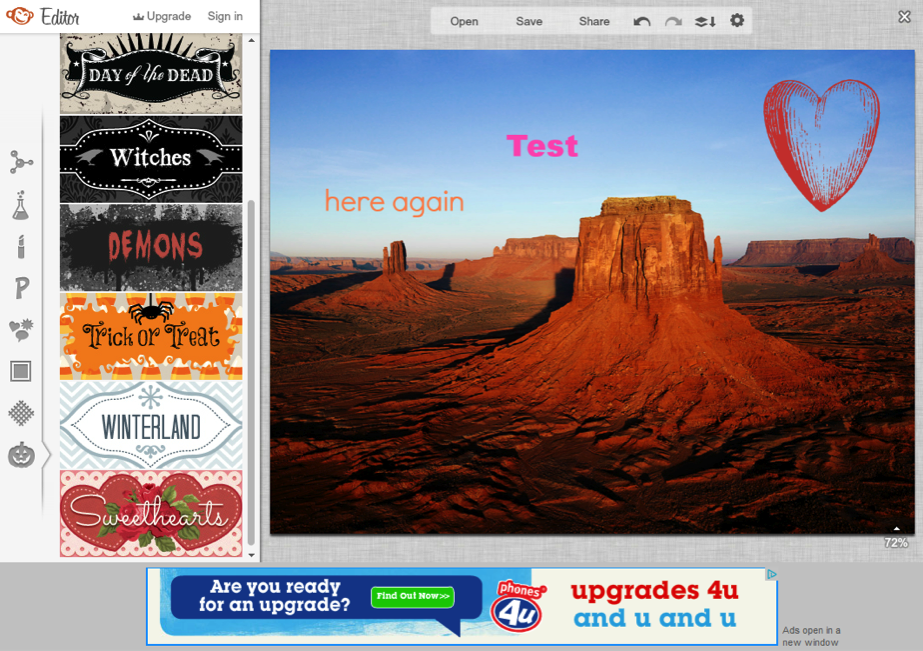Screen dimensions: 923x651
Task: Click Save in the top toolbar
Action: click(x=529, y=21)
